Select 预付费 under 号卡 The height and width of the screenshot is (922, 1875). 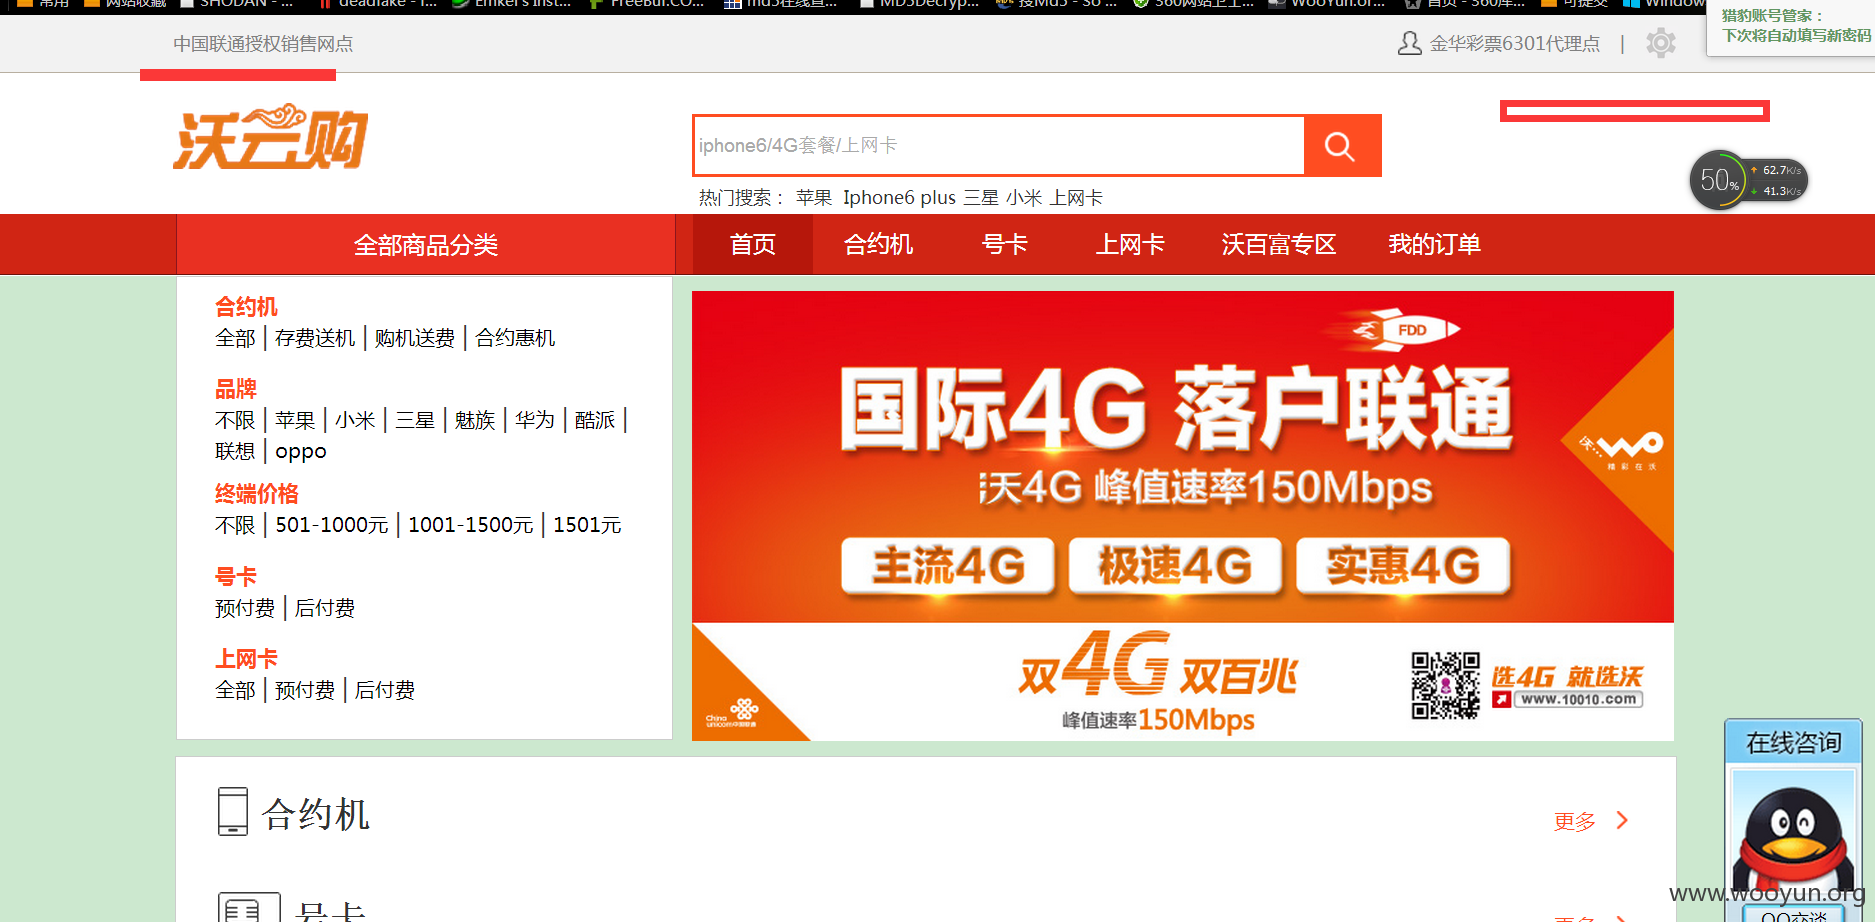pyautogui.click(x=245, y=608)
